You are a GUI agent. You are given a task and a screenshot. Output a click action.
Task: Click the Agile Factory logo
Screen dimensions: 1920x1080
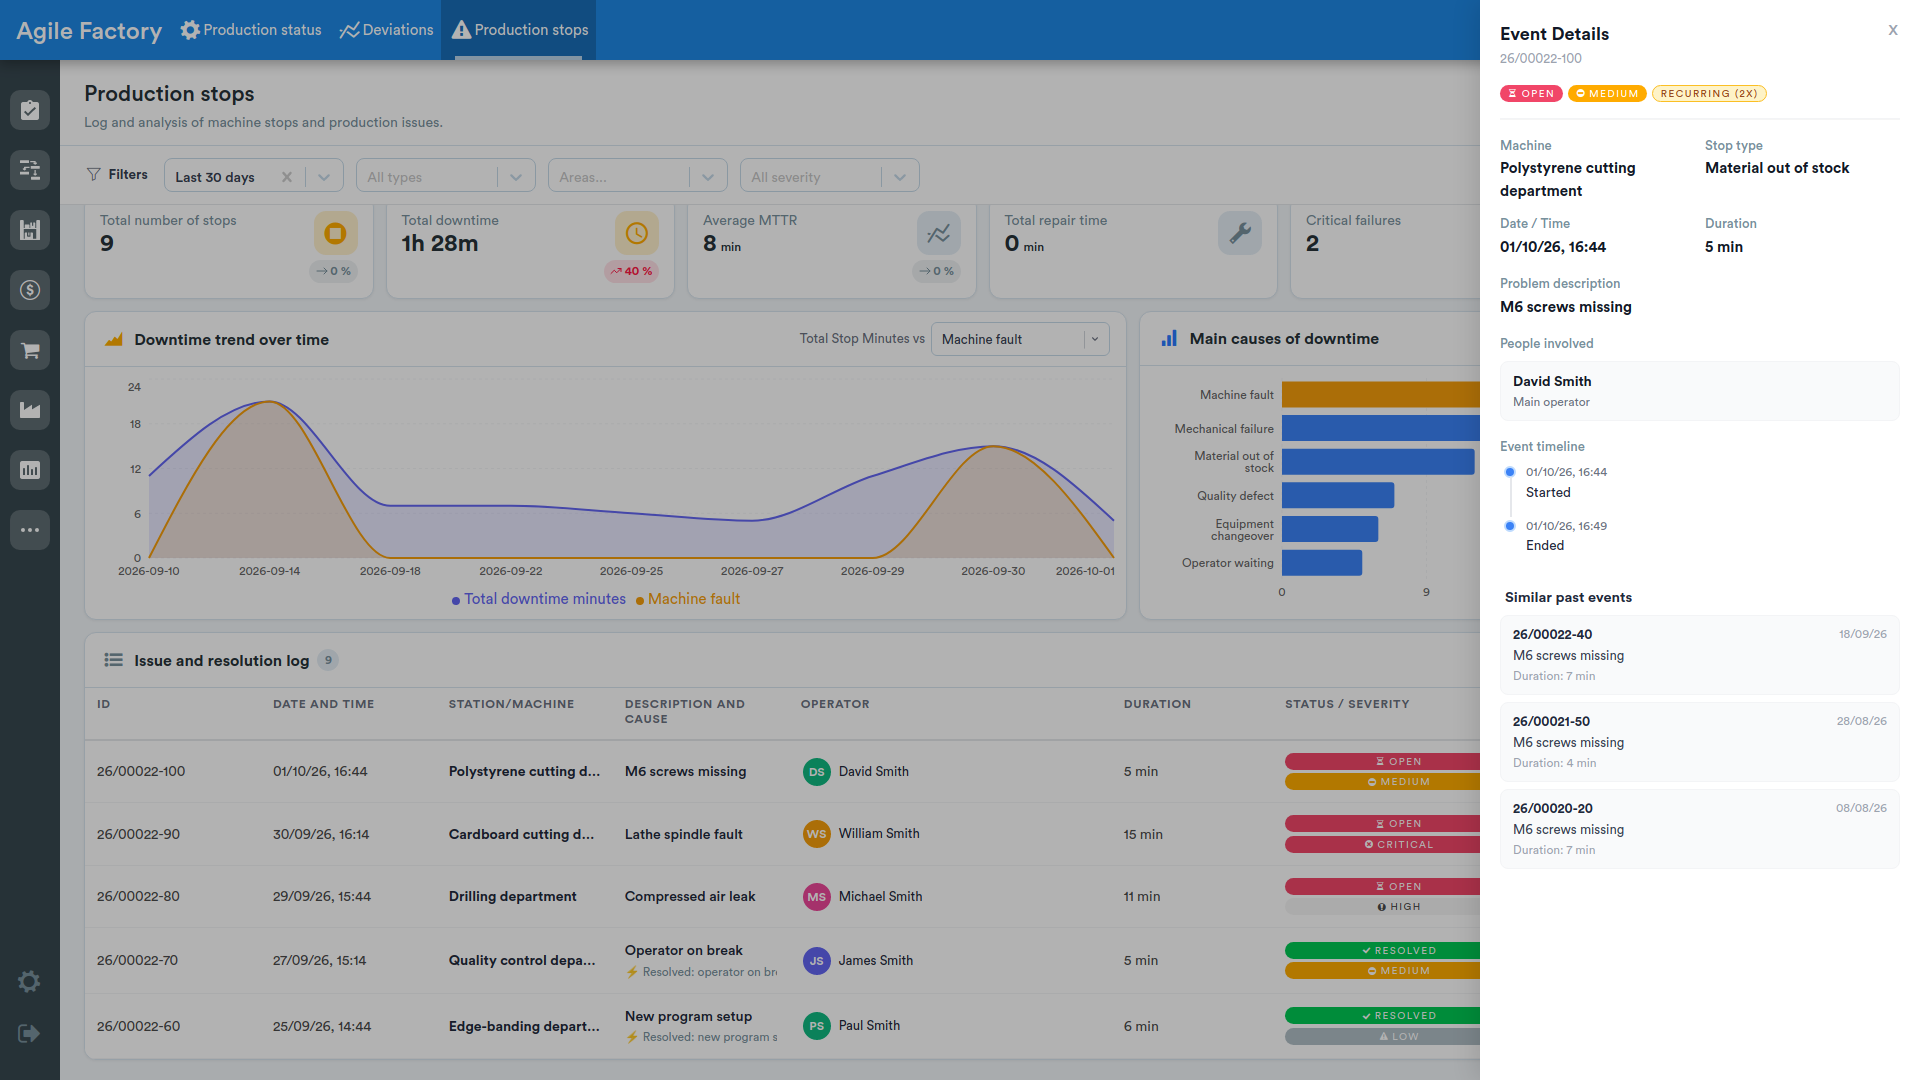click(89, 31)
